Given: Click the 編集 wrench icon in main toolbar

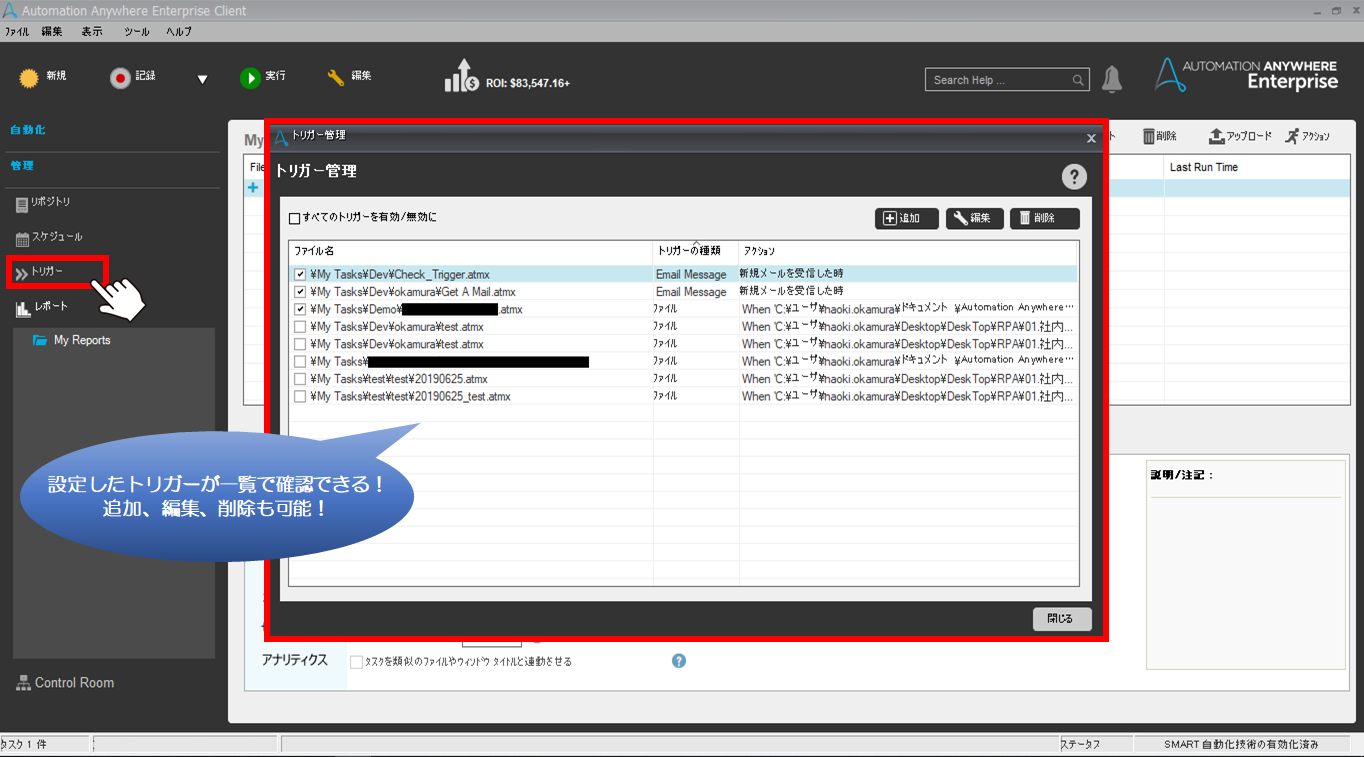Looking at the screenshot, I should coord(336,77).
